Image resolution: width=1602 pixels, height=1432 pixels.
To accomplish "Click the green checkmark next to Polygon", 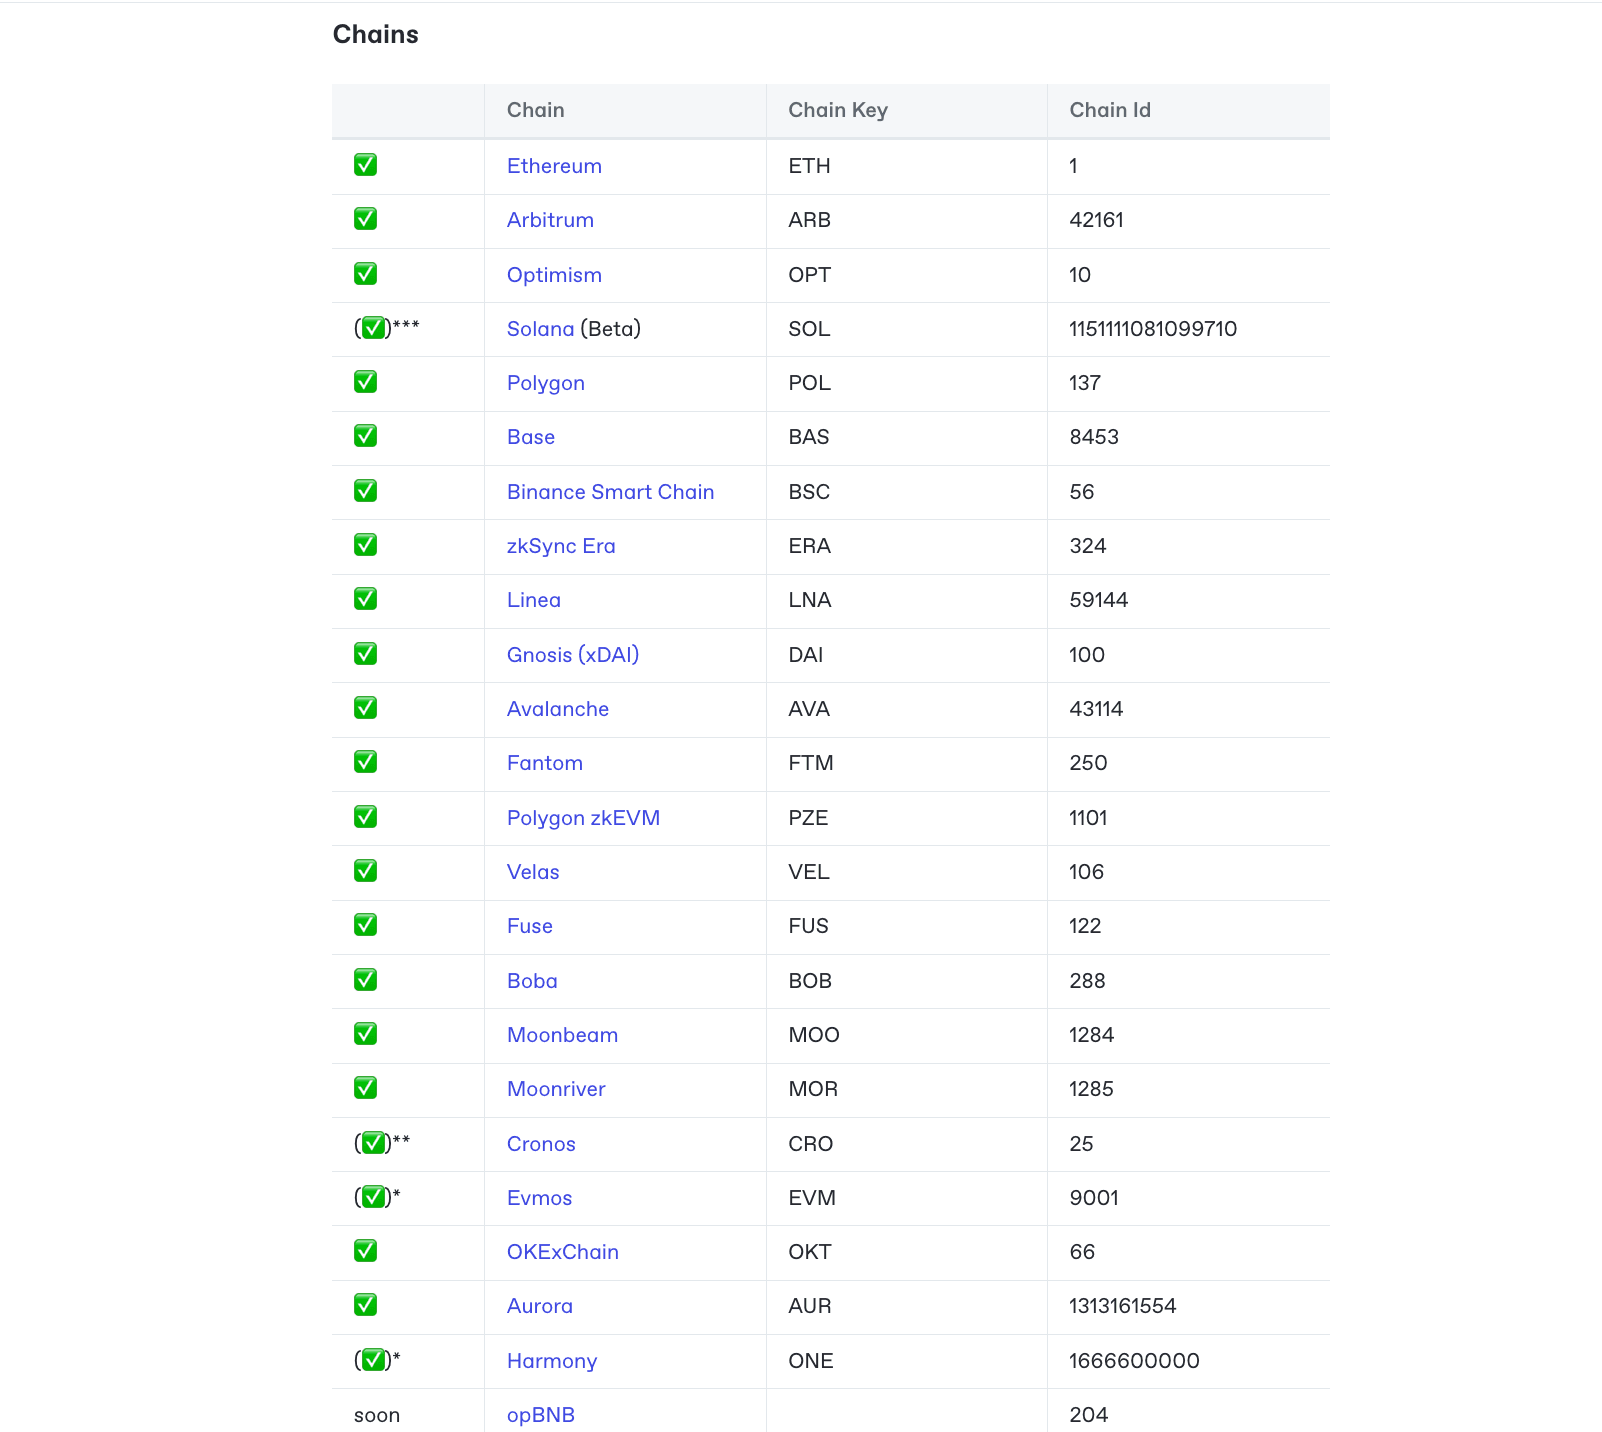I will tap(366, 382).
